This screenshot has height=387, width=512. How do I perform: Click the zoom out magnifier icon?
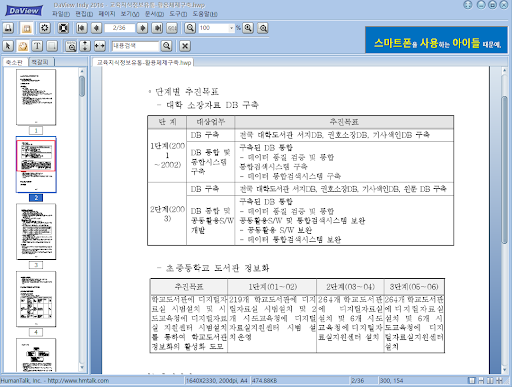[x=190, y=28]
